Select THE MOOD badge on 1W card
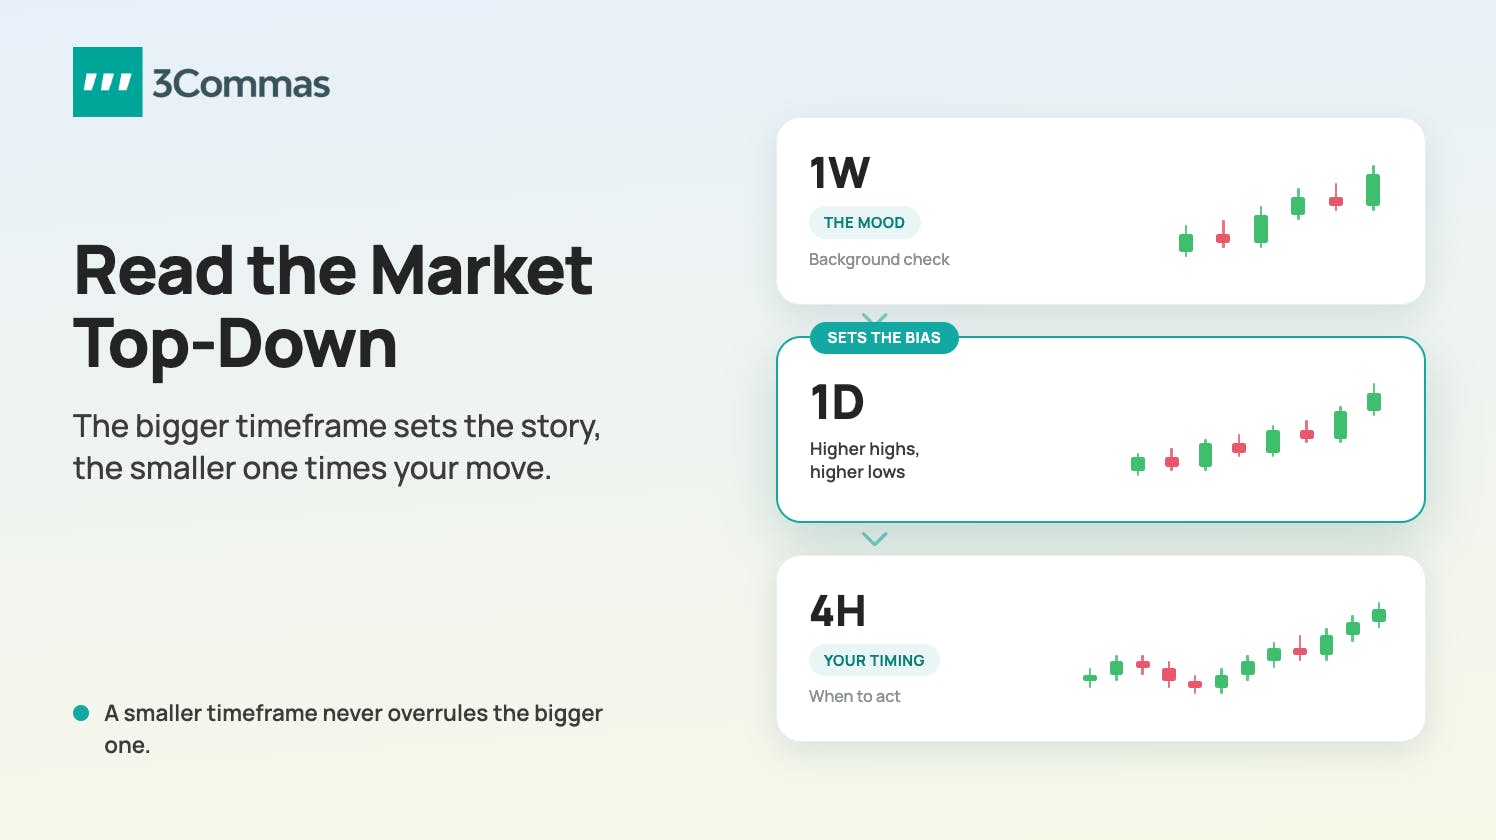1496x840 pixels. (x=864, y=222)
